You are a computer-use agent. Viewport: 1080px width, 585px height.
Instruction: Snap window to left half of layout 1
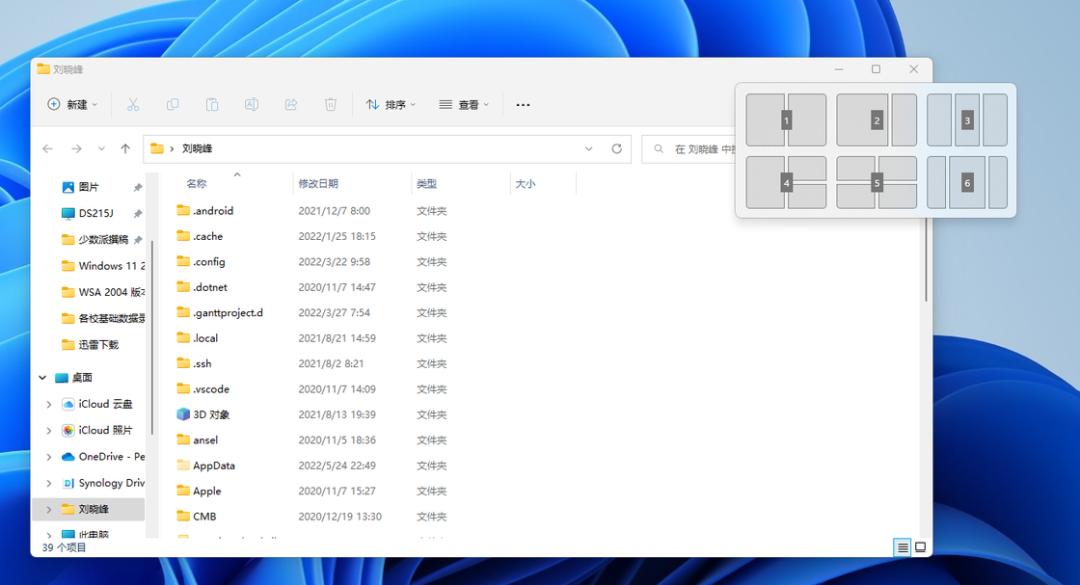[x=765, y=120]
